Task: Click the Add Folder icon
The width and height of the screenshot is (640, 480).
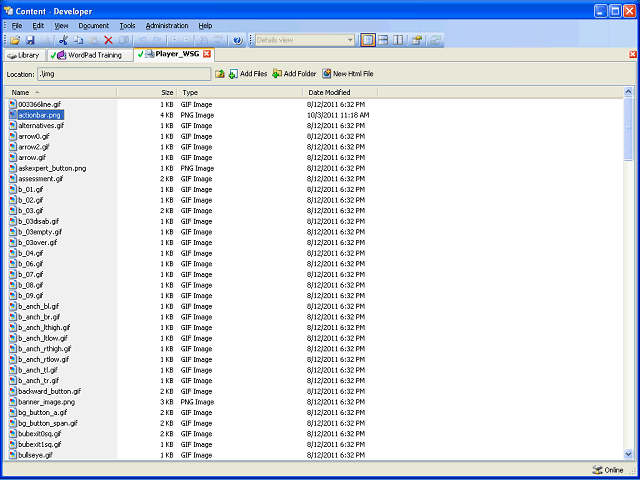Action: [x=277, y=74]
